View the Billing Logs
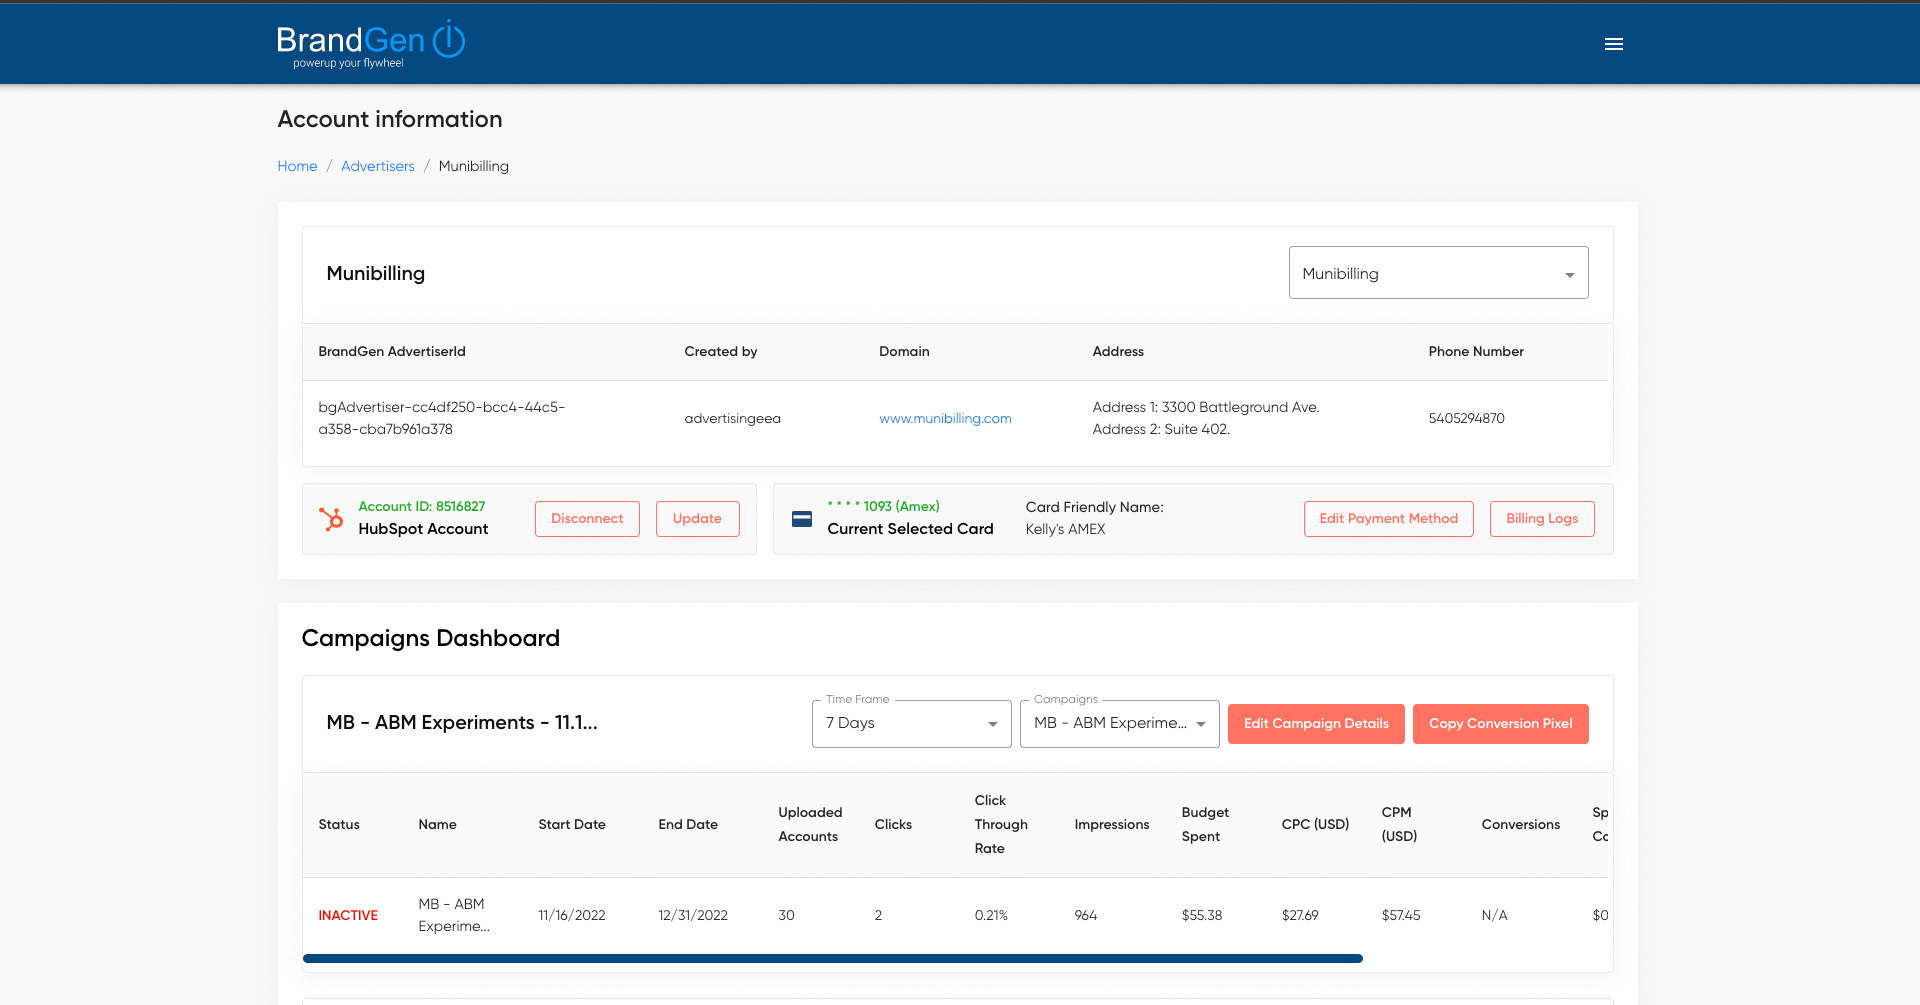Image resolution: width=1920 pixels, height=1005 pixels. pyautogui.click(x=1542, y=519)
